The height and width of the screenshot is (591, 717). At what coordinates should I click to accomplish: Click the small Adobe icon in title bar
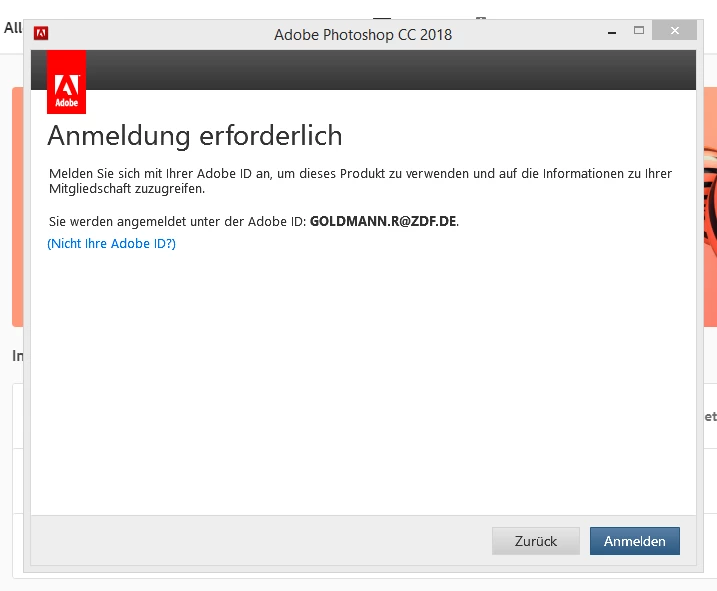[x=41, y=33]
